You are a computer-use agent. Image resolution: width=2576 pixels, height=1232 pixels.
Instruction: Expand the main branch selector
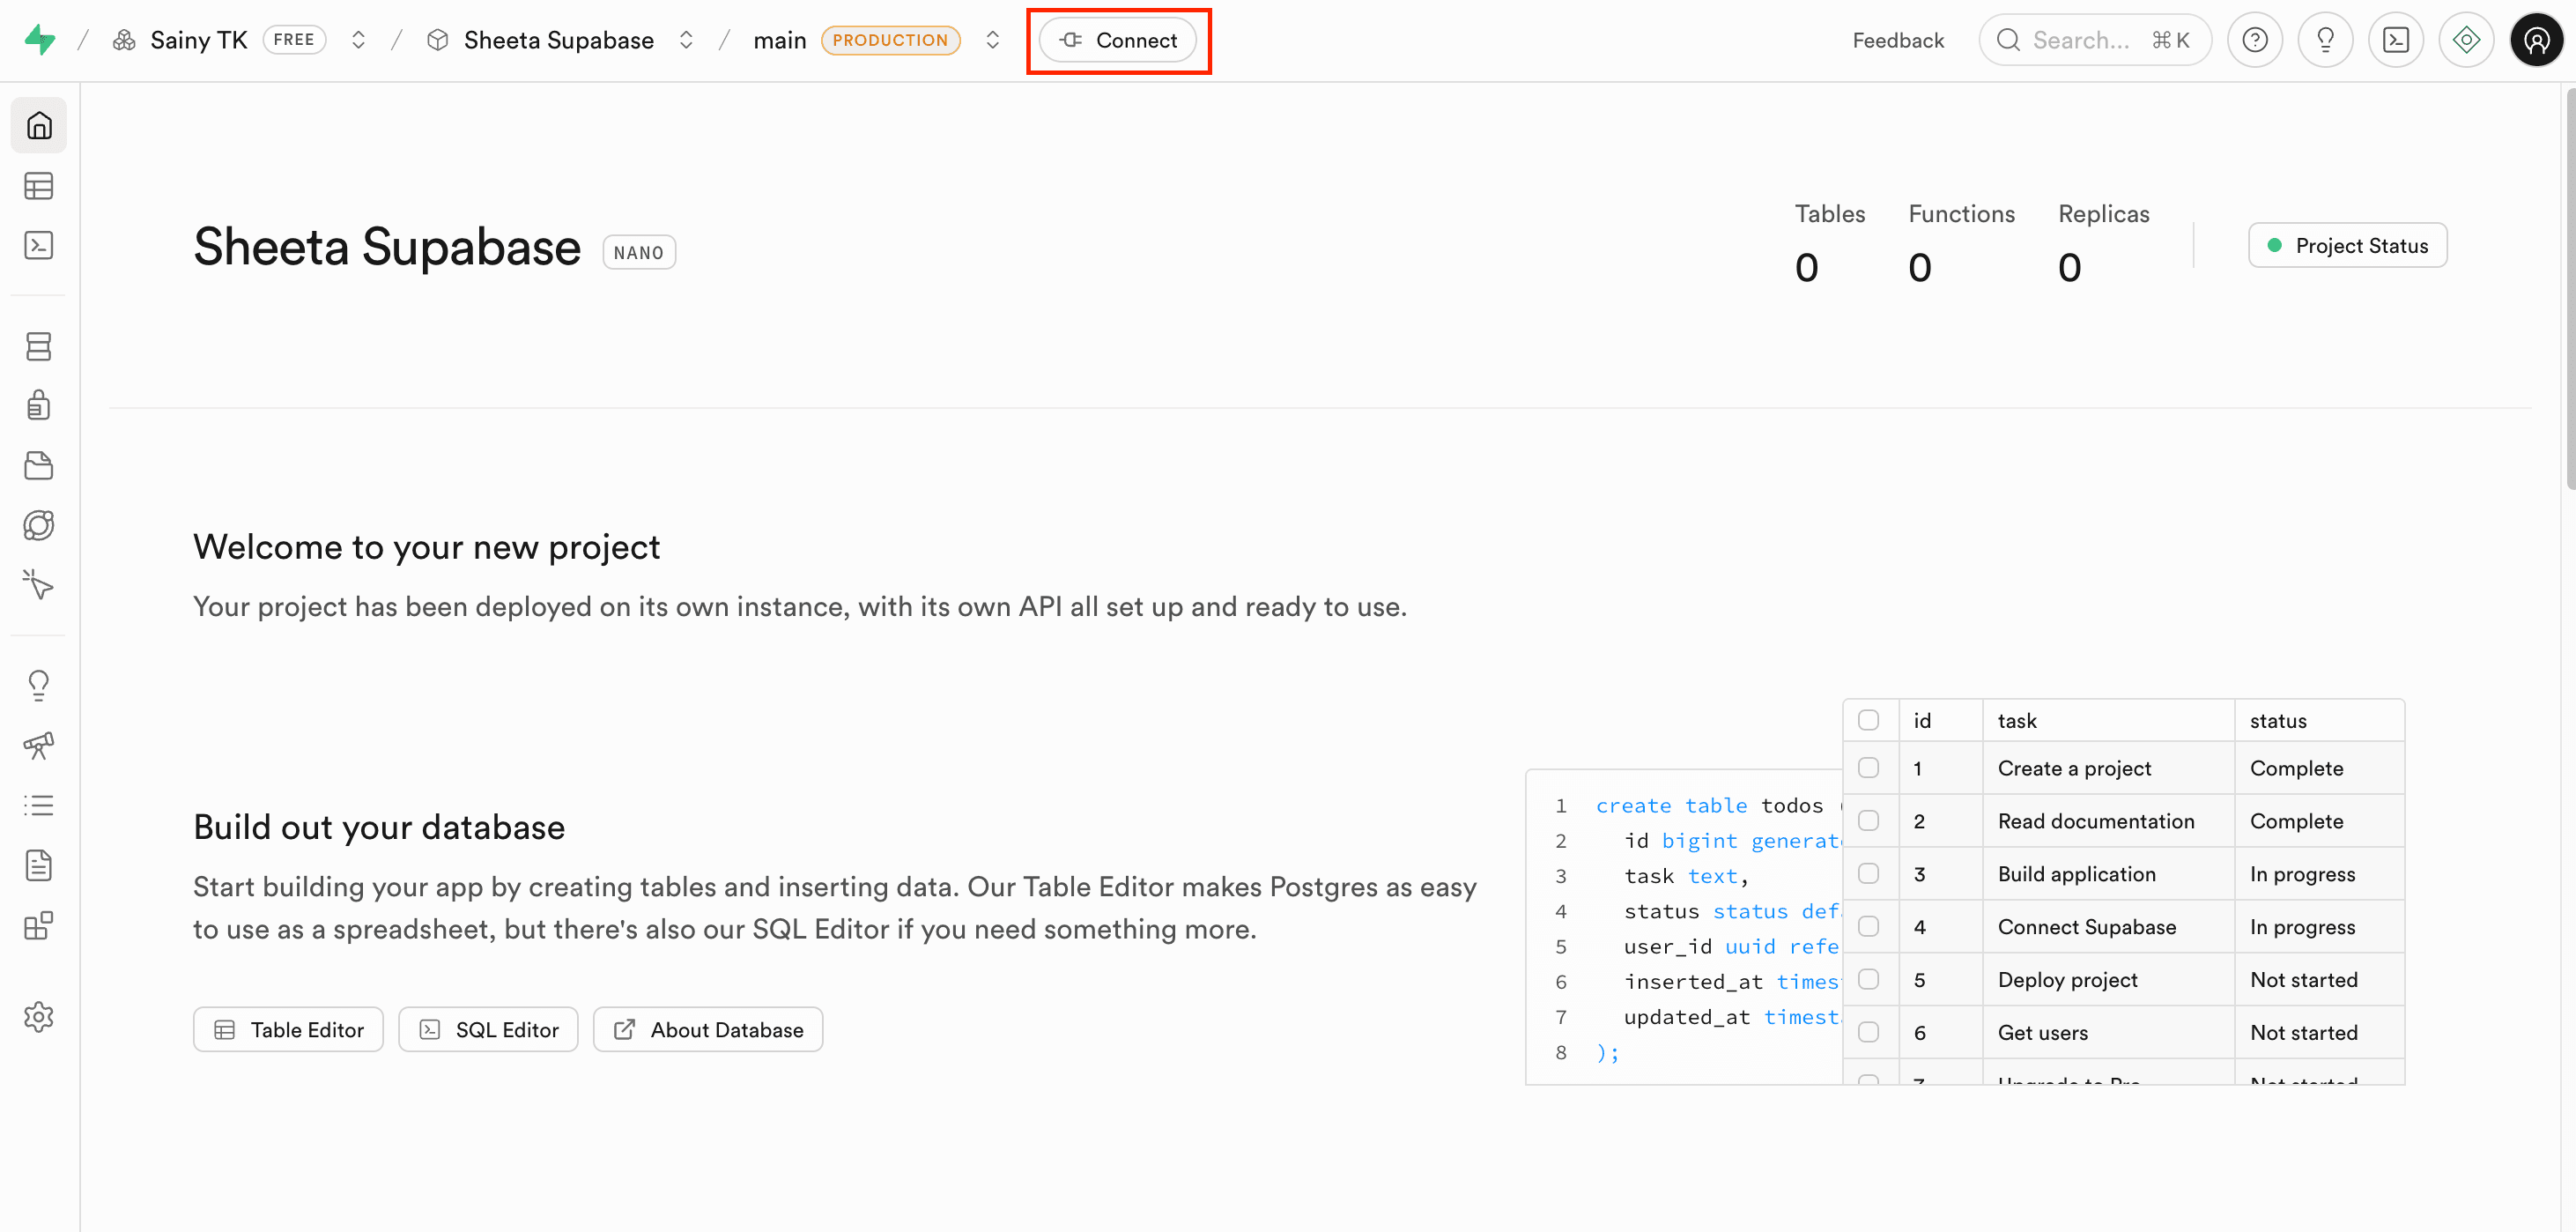coord(992,40)
